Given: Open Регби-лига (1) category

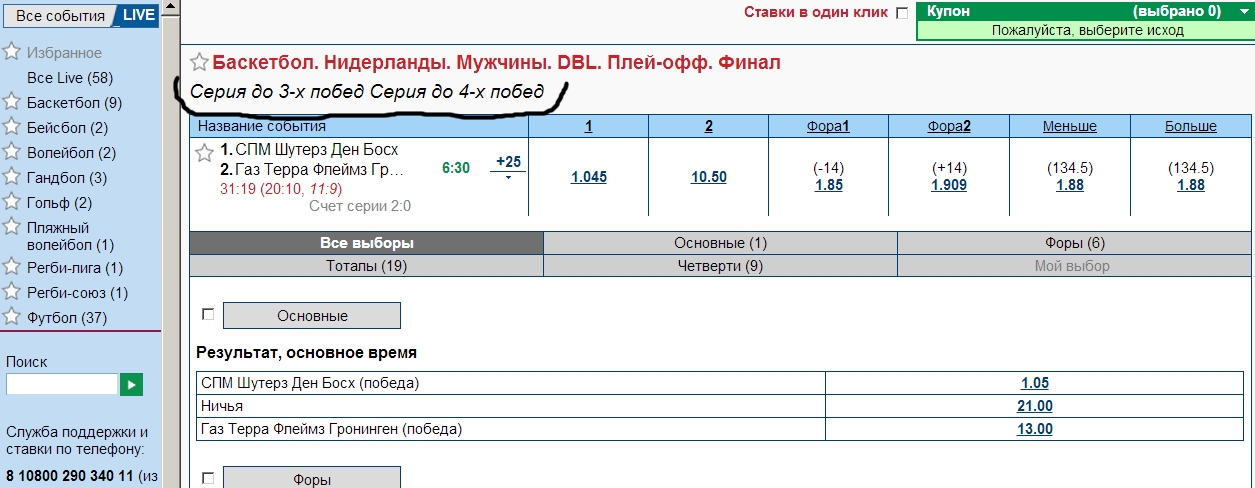Looking at the screenshot, I should [x=76, y=267].
